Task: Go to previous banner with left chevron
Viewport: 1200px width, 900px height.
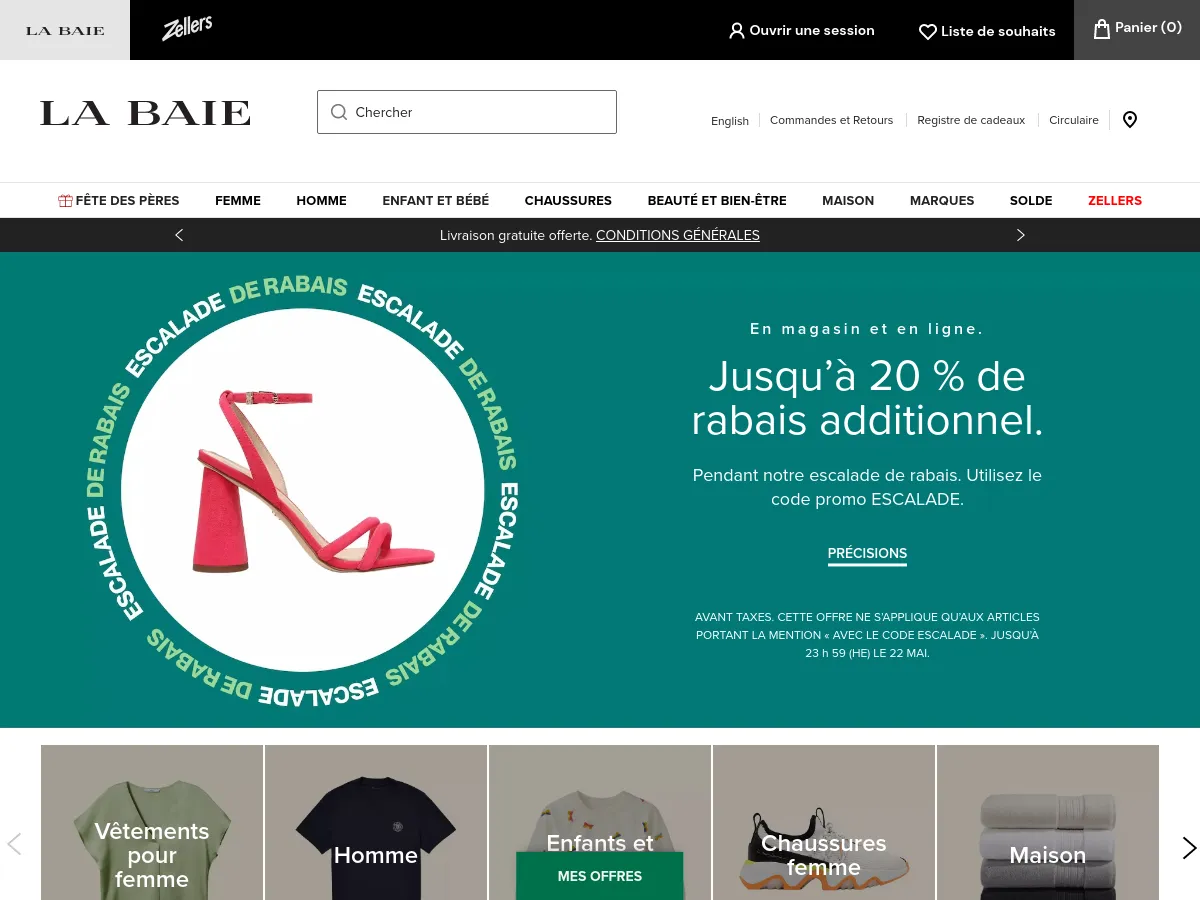Action: tap(179, 235)
